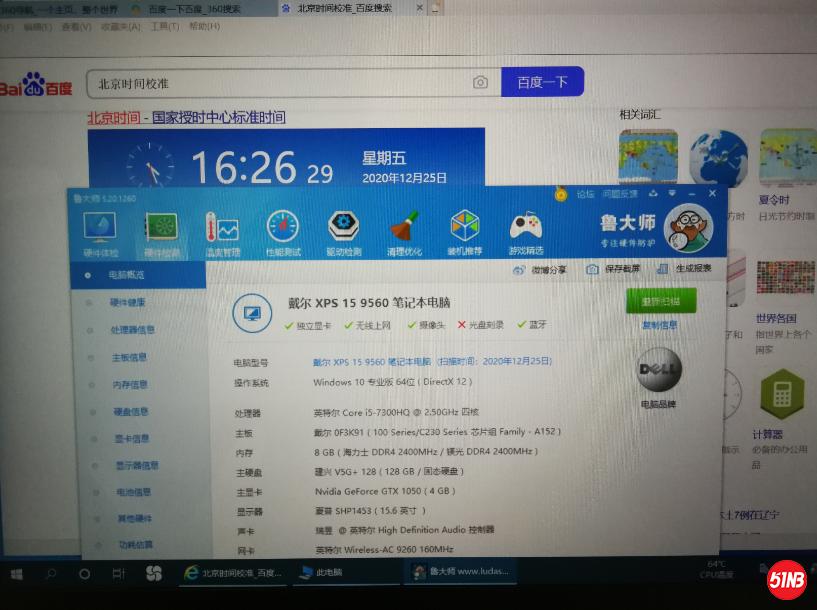This screenshot has height=610, width=817.
Task: Click the Cortana circle taskbar icon
Action: [x=84, y=574]
